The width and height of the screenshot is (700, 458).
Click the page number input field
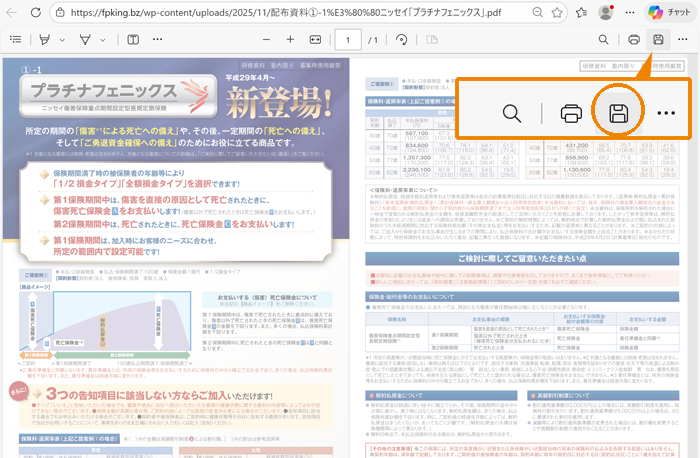347,40
